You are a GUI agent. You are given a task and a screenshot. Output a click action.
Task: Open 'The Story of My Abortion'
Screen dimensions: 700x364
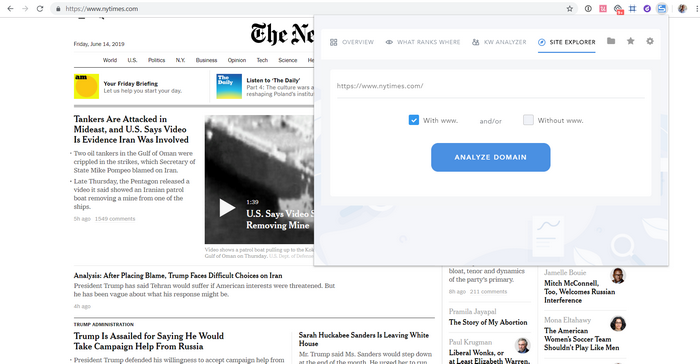point(488,322)
